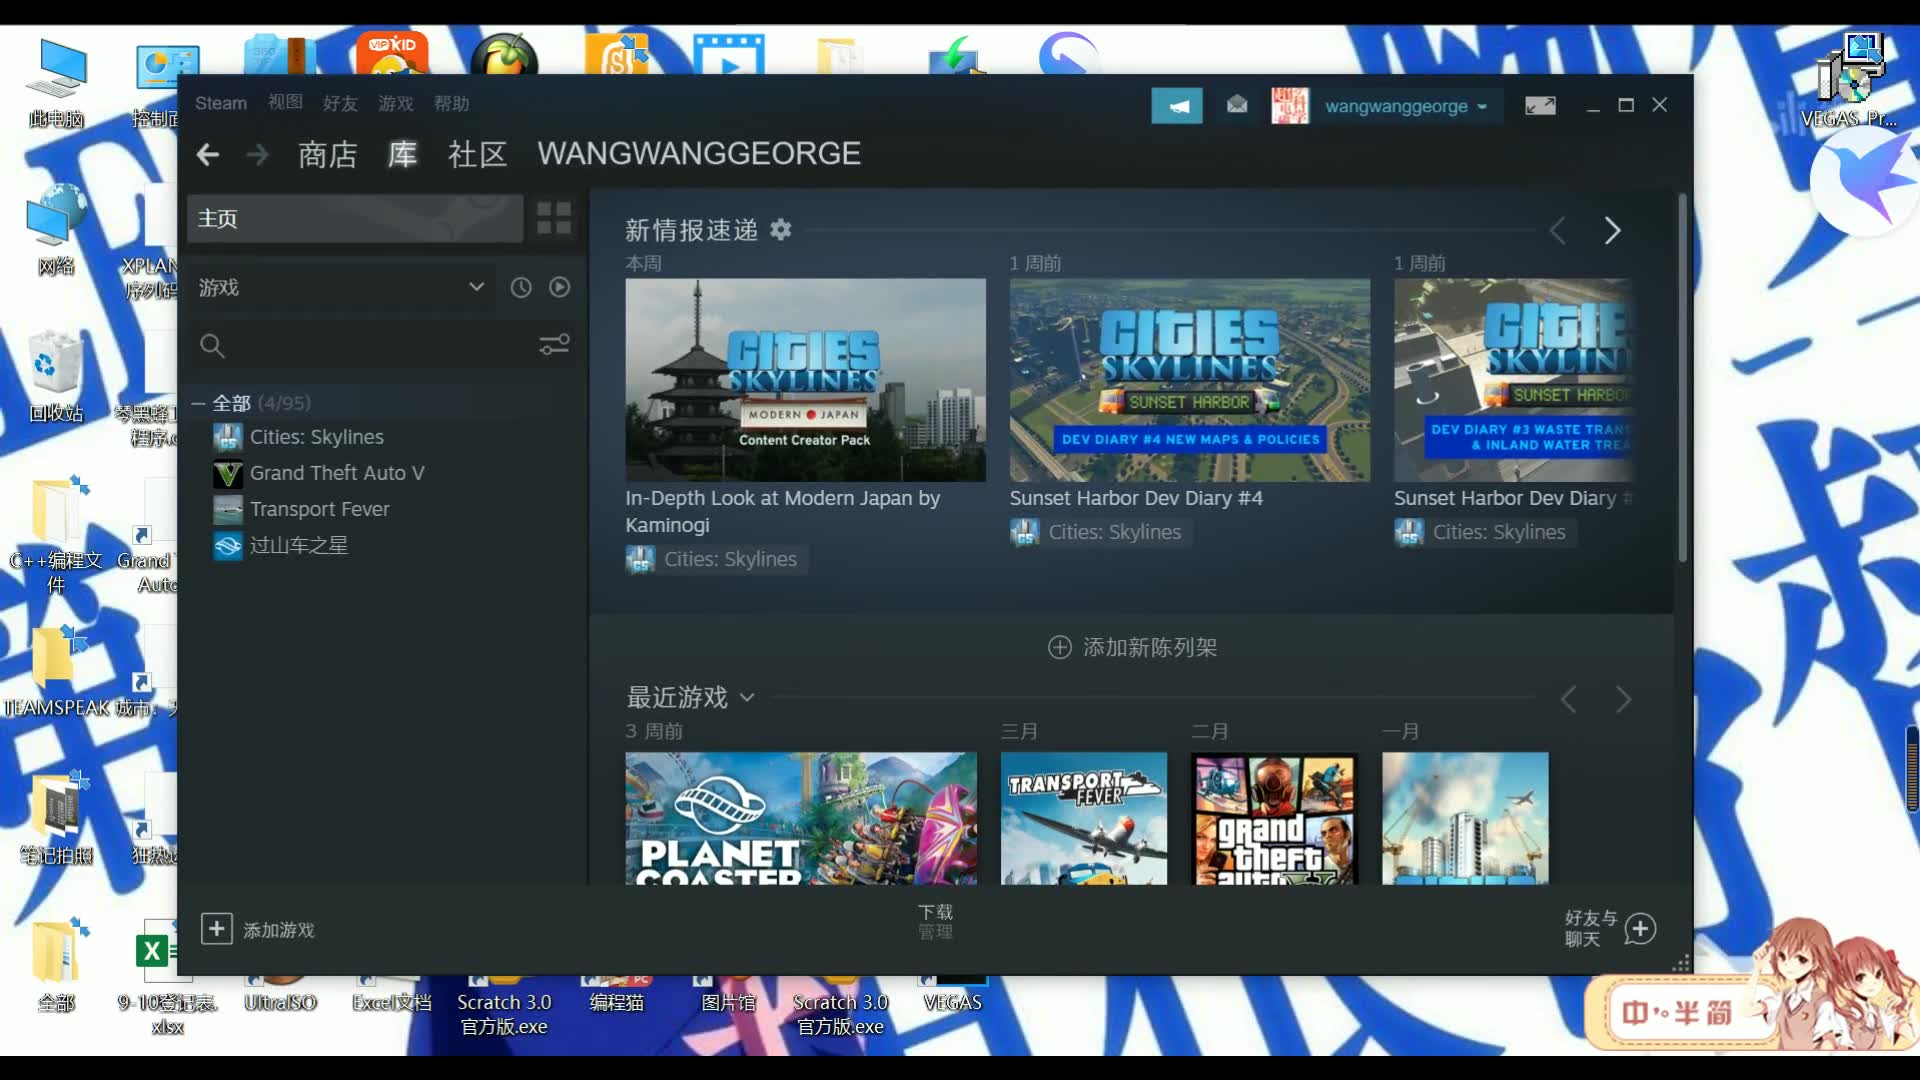
Task: Collapse the 全部 games category
Action: [x=199, y=403]
